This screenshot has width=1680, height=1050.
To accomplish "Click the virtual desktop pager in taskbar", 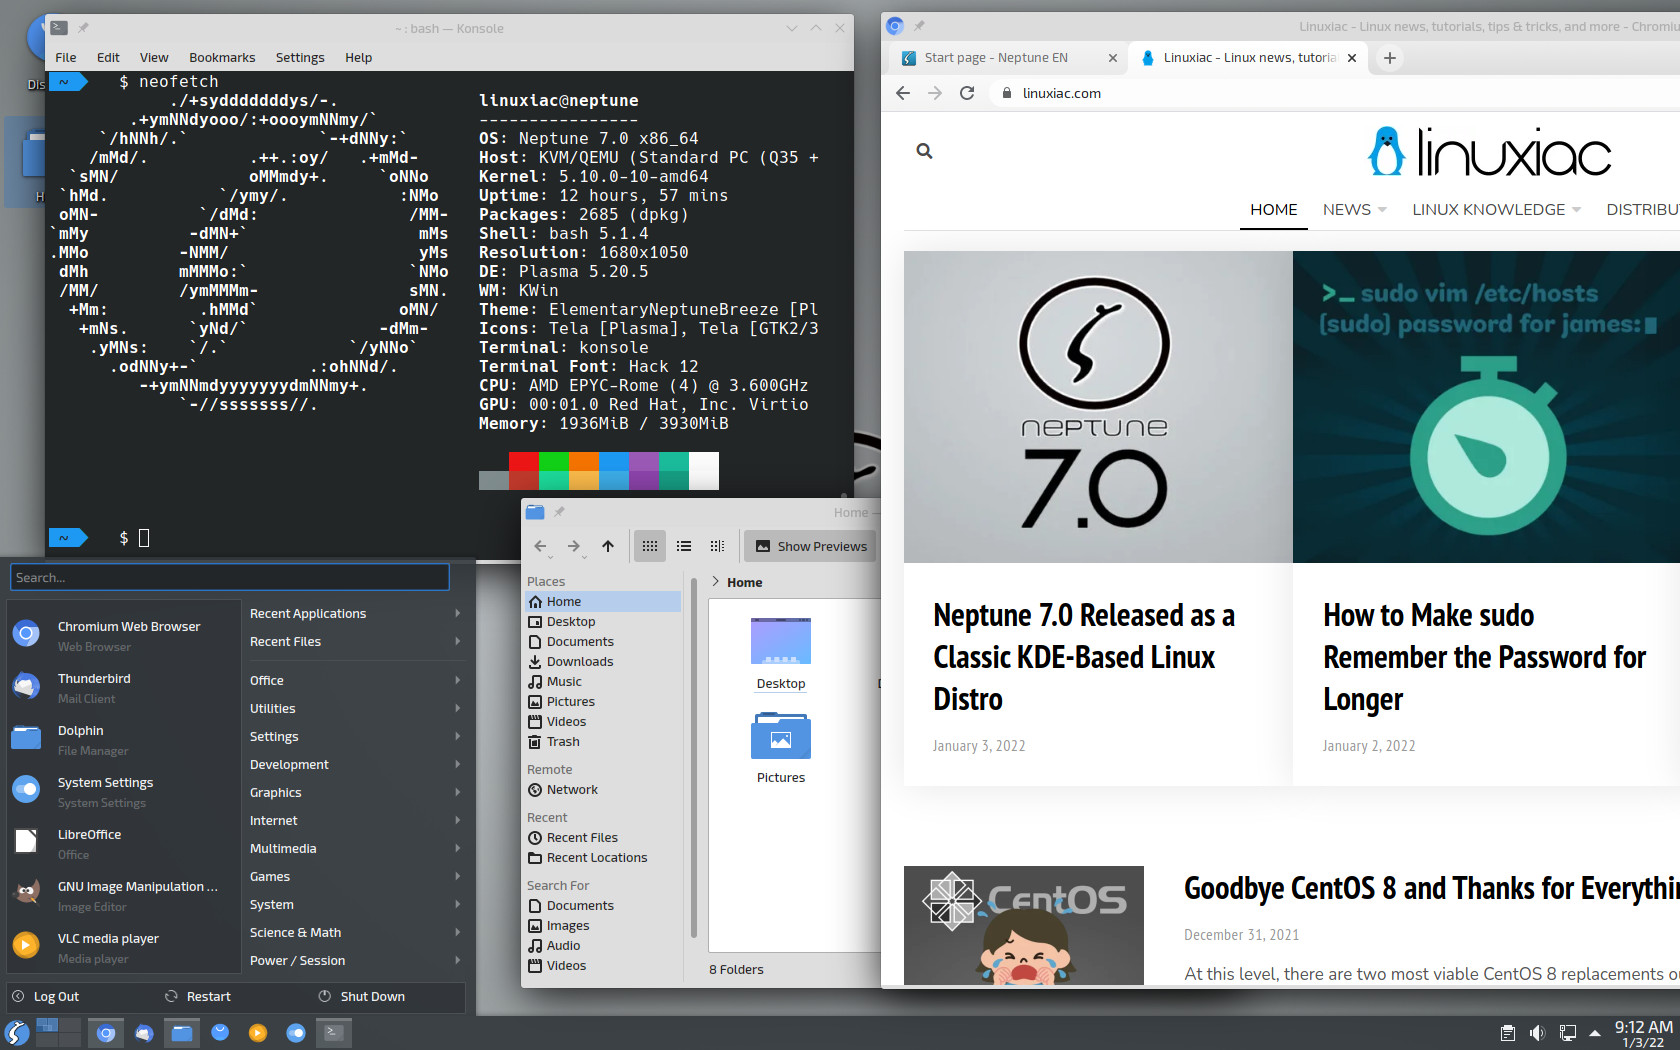I will (57, 1033).
